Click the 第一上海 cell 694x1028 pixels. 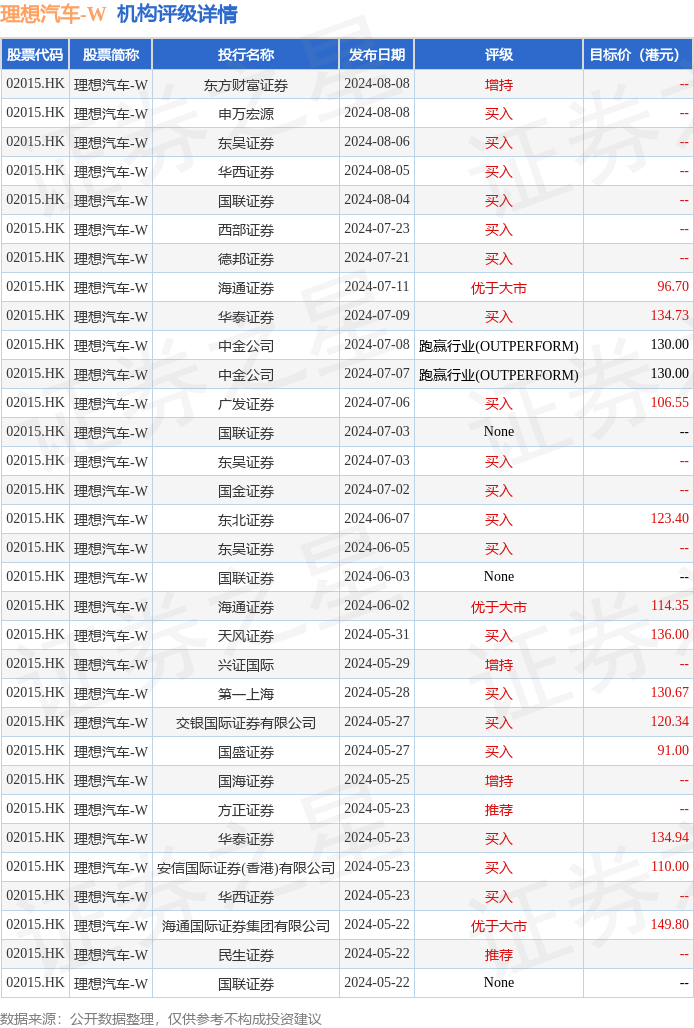(246, 694)
